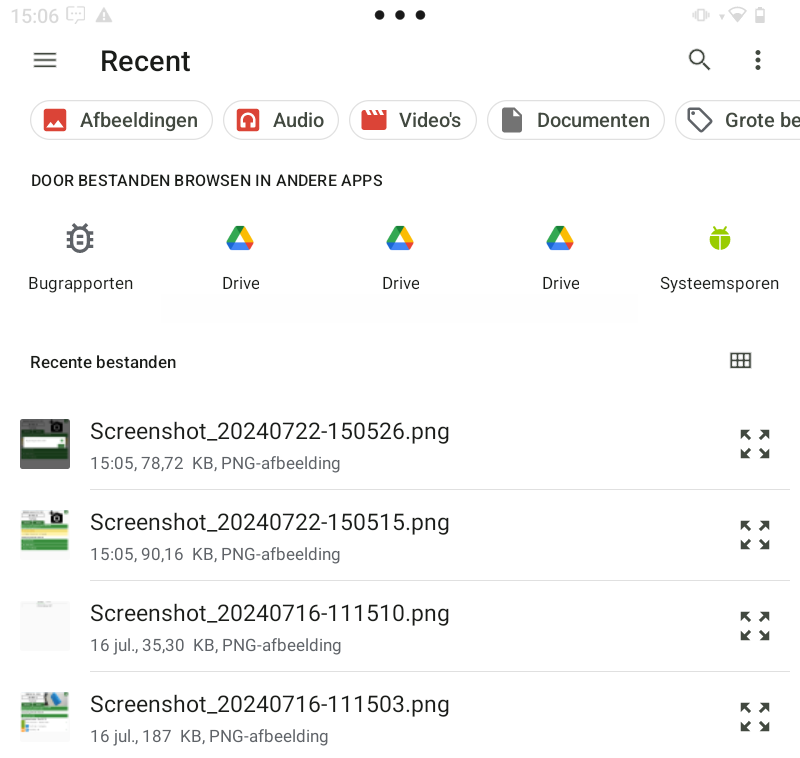Filter by Afbeeldingen chip
The height and width of the screenshot is (758, 800).
[121, 120]
